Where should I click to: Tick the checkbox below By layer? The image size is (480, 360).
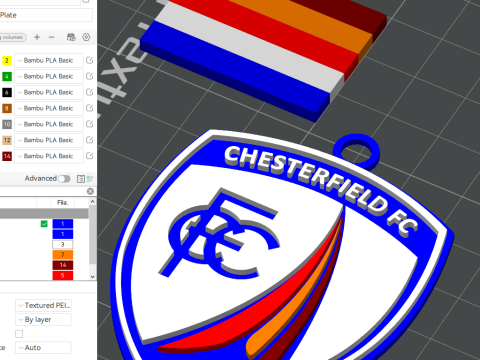pos(19,334)
